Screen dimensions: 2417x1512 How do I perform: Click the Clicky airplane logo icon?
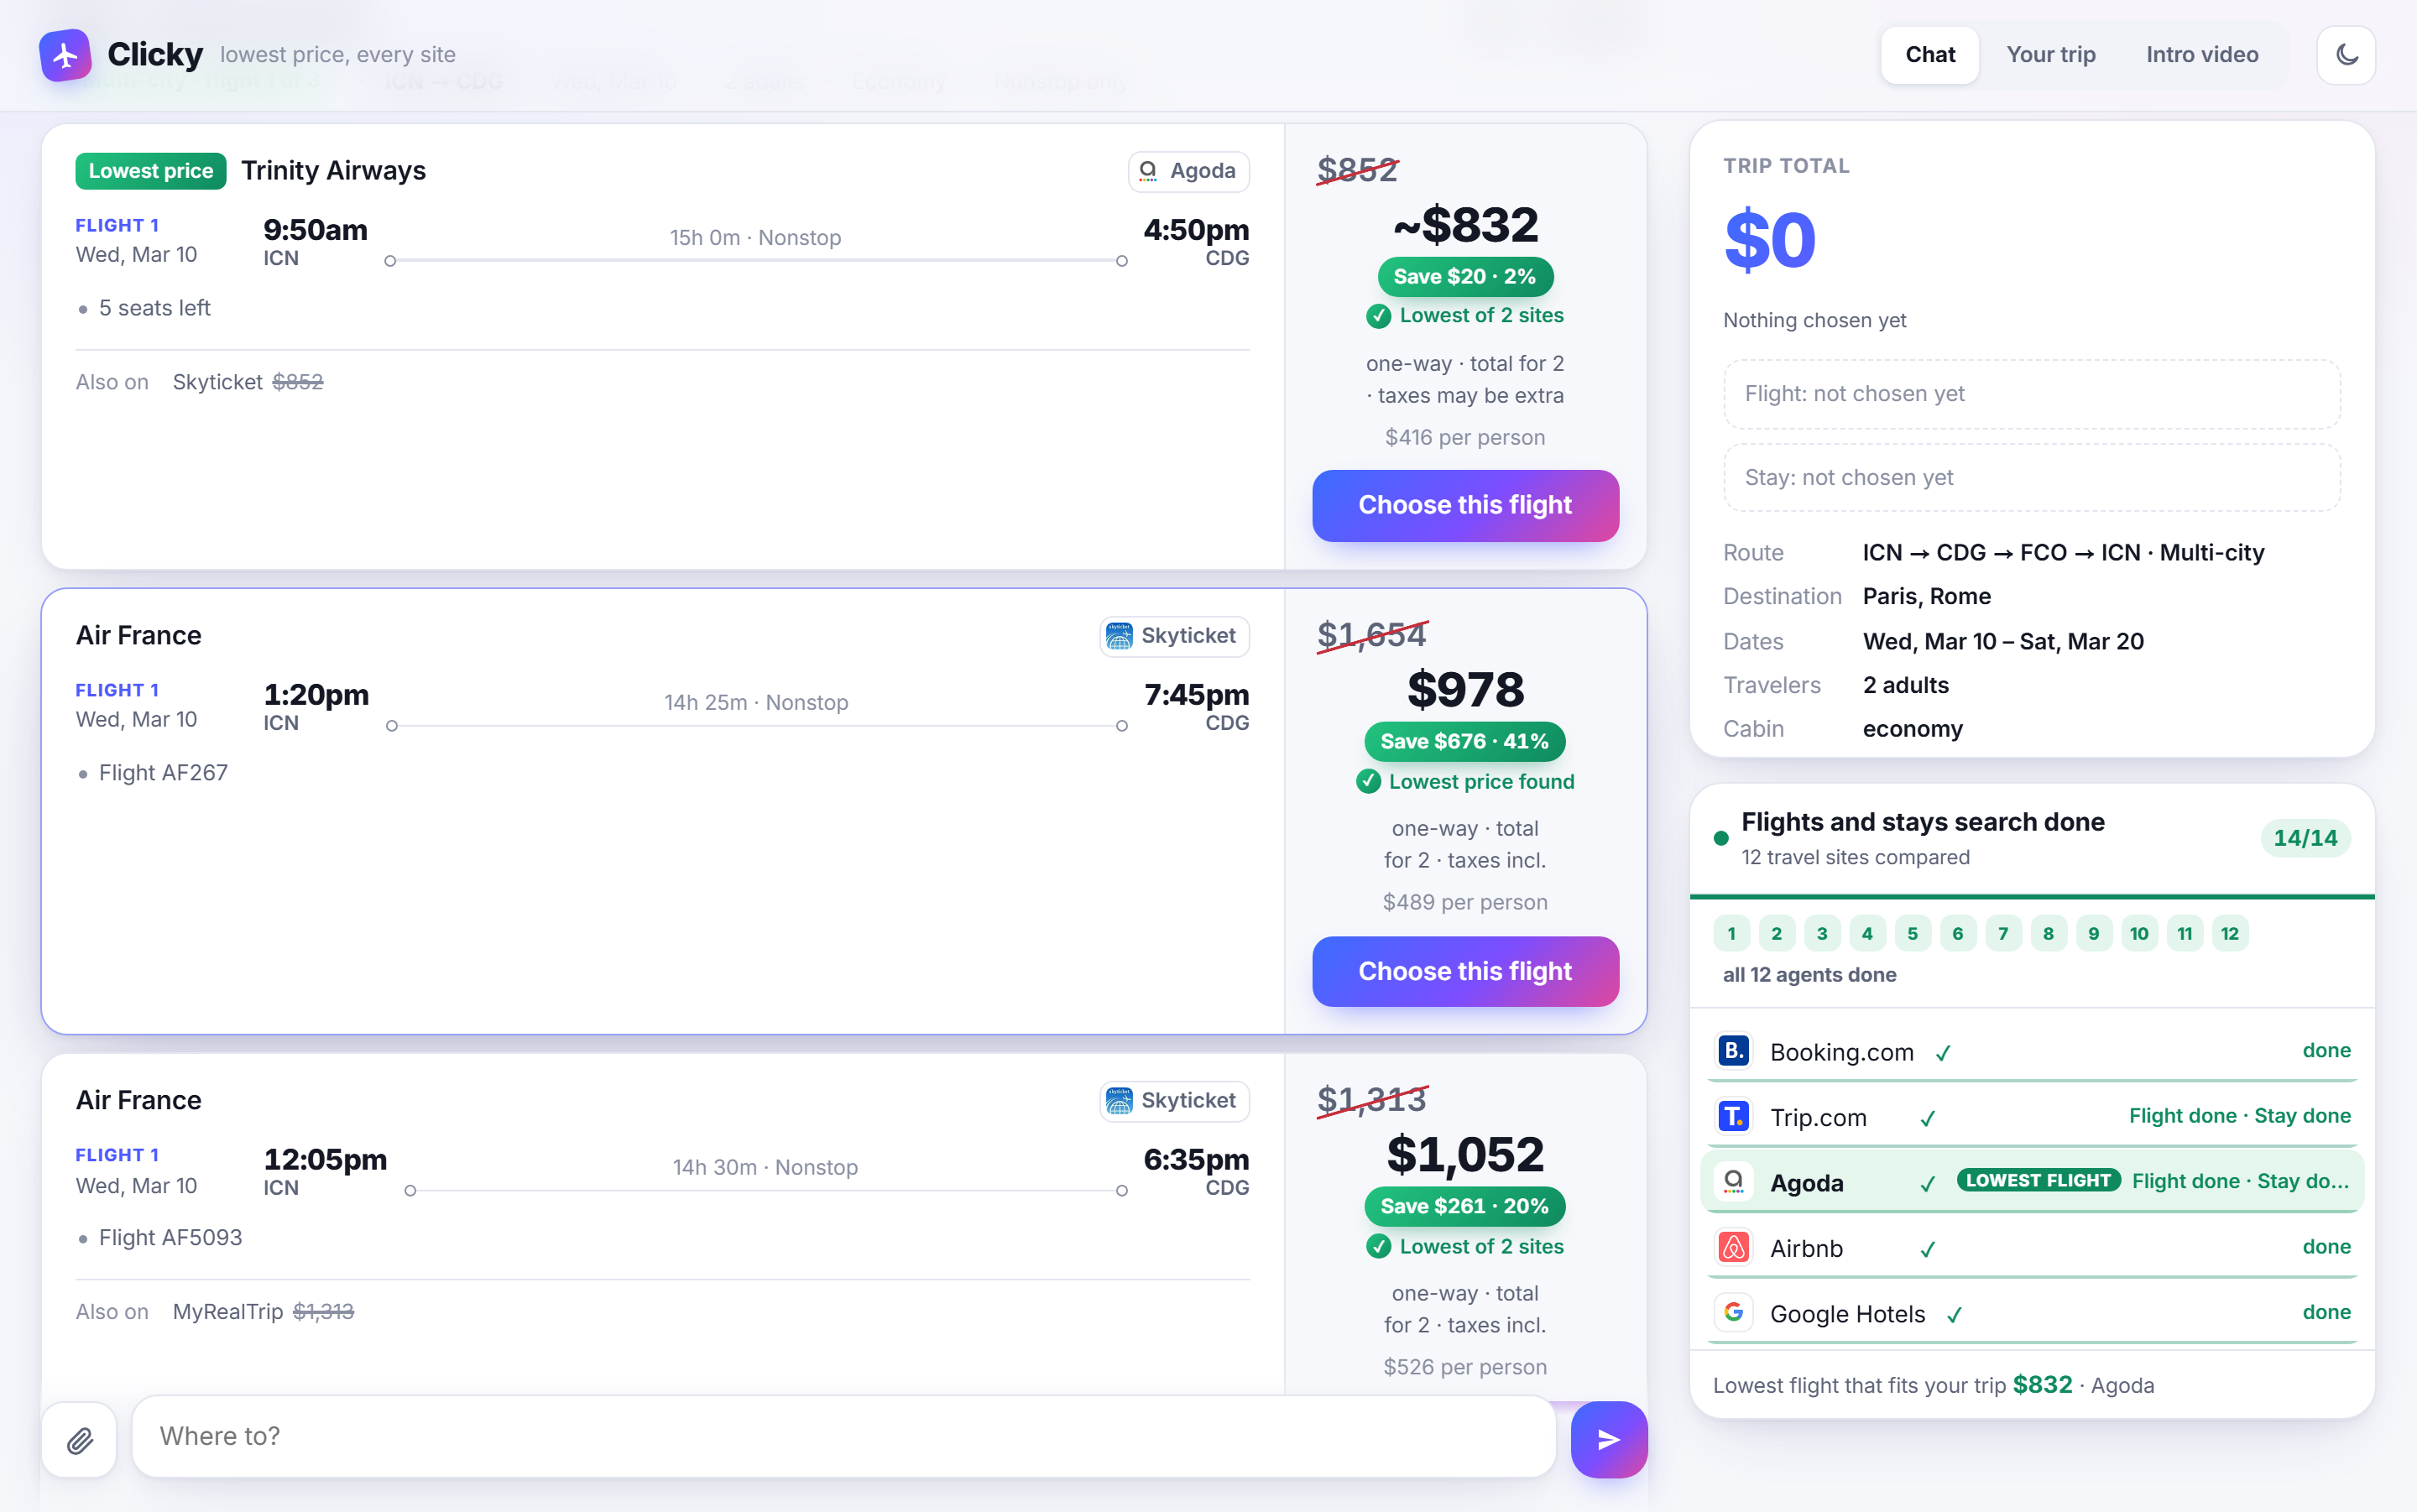click(x=65, y=55)
